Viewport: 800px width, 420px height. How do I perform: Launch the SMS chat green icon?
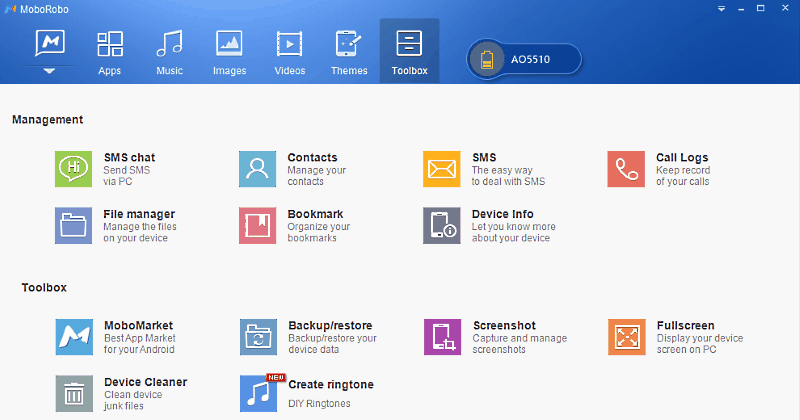(73, 169)
